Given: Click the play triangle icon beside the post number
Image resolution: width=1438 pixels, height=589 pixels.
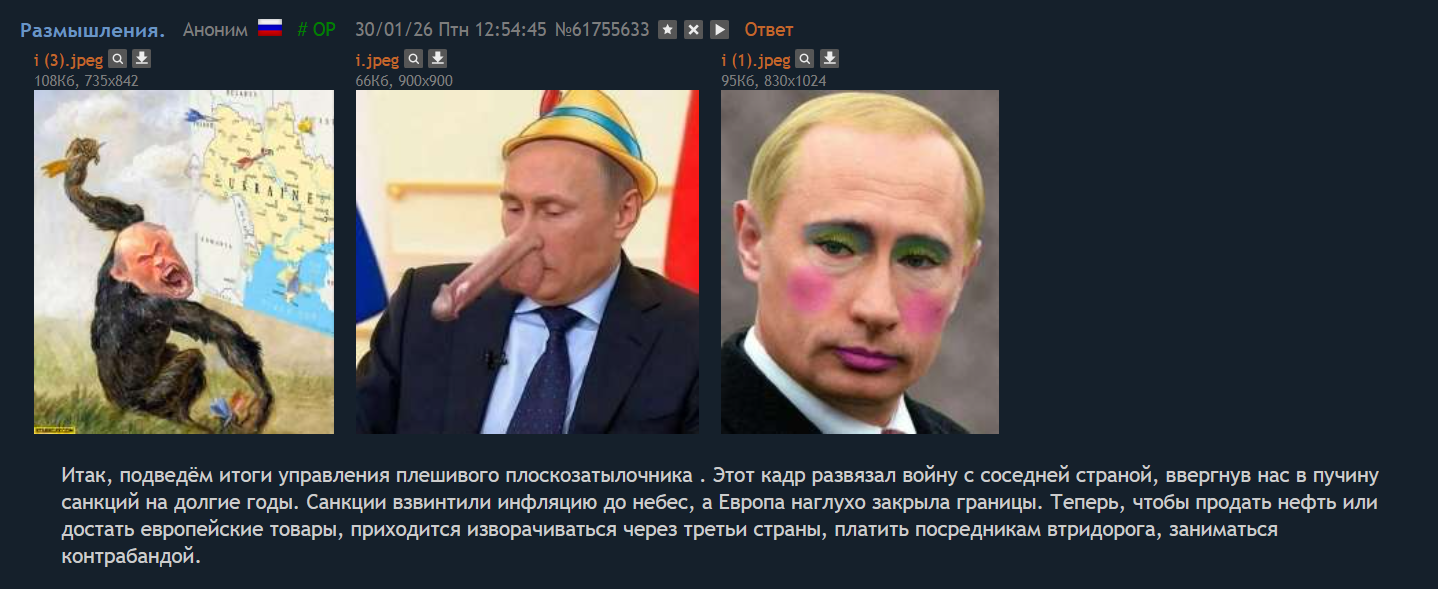Looking at the screenshot, I should [x=720, y=30].
